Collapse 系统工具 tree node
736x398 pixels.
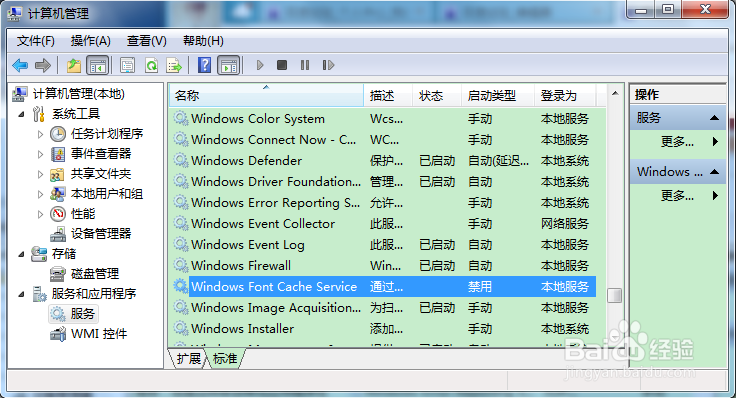22,114
